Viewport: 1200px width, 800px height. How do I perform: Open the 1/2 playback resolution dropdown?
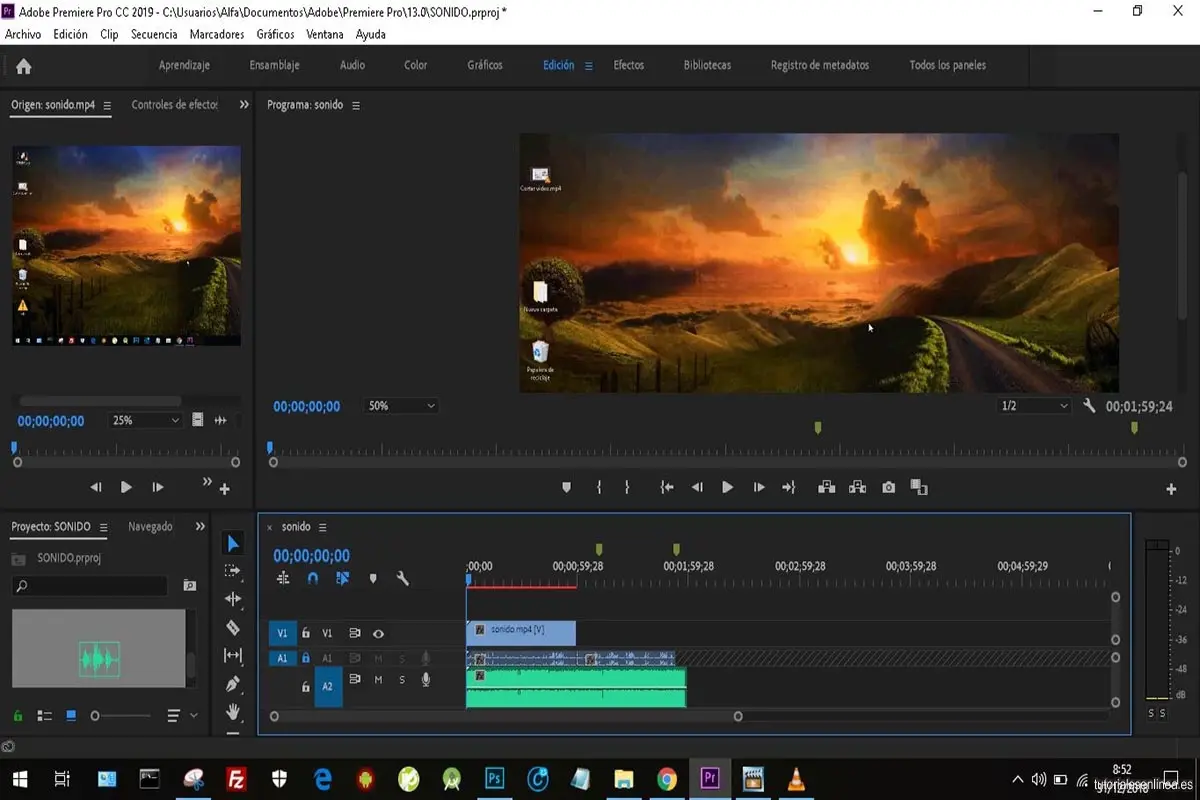click(x=1035, y=405)
